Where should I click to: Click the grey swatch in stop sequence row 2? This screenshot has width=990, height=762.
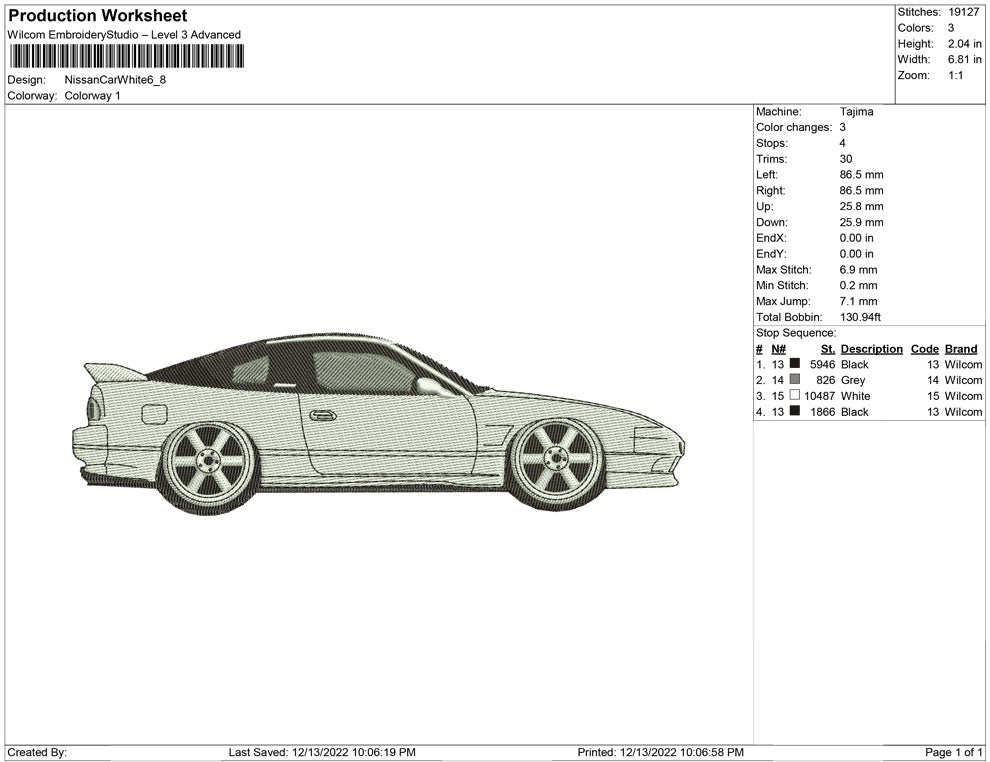[795, 379]
